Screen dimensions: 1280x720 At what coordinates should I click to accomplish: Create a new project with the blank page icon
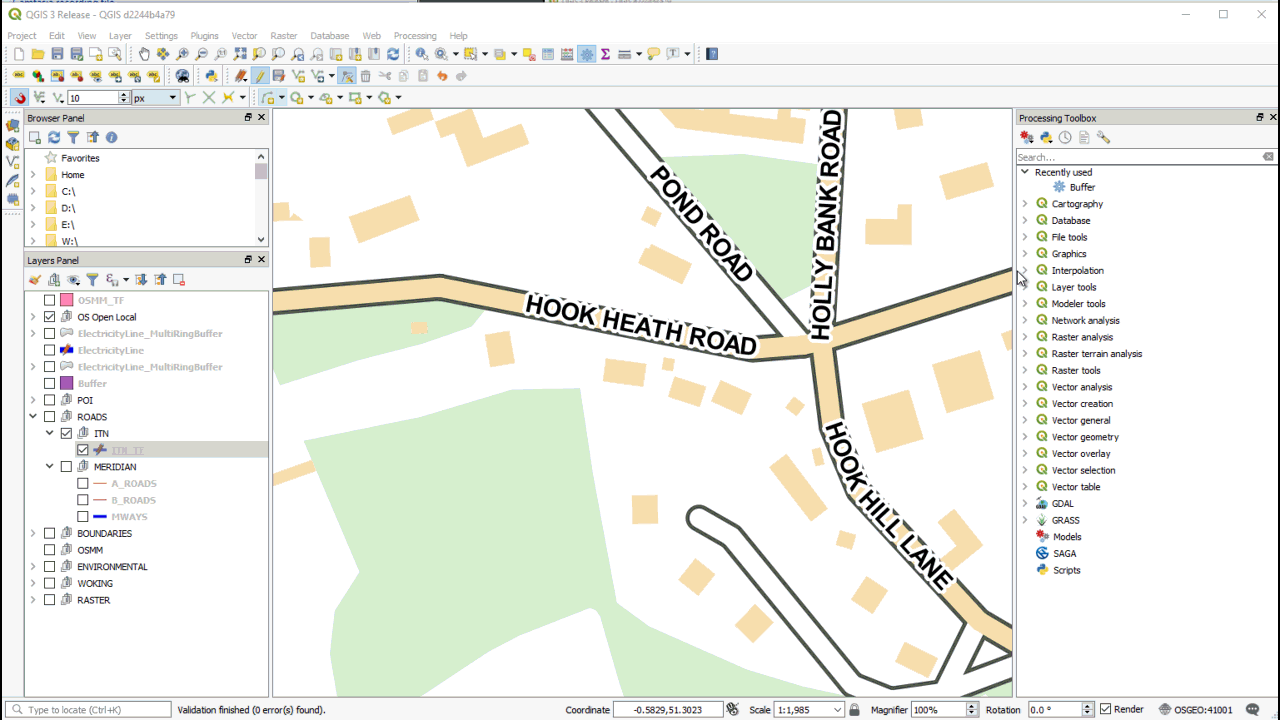tap(18, 54)
